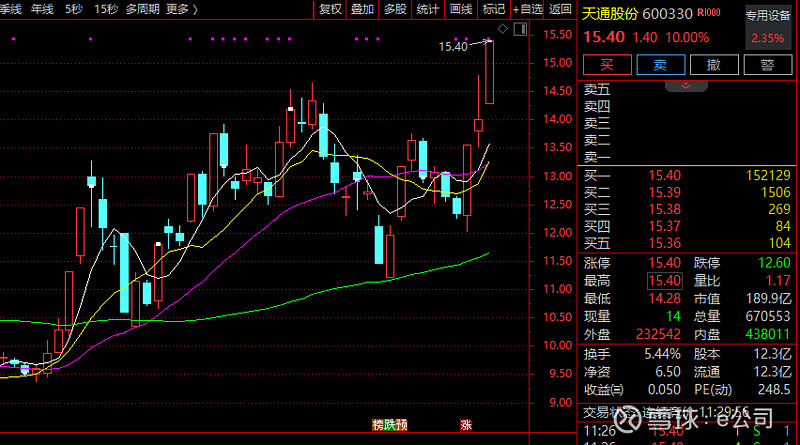
Task: Click the 涨 marker at chart bottom
Action: (x=465, y=424)
